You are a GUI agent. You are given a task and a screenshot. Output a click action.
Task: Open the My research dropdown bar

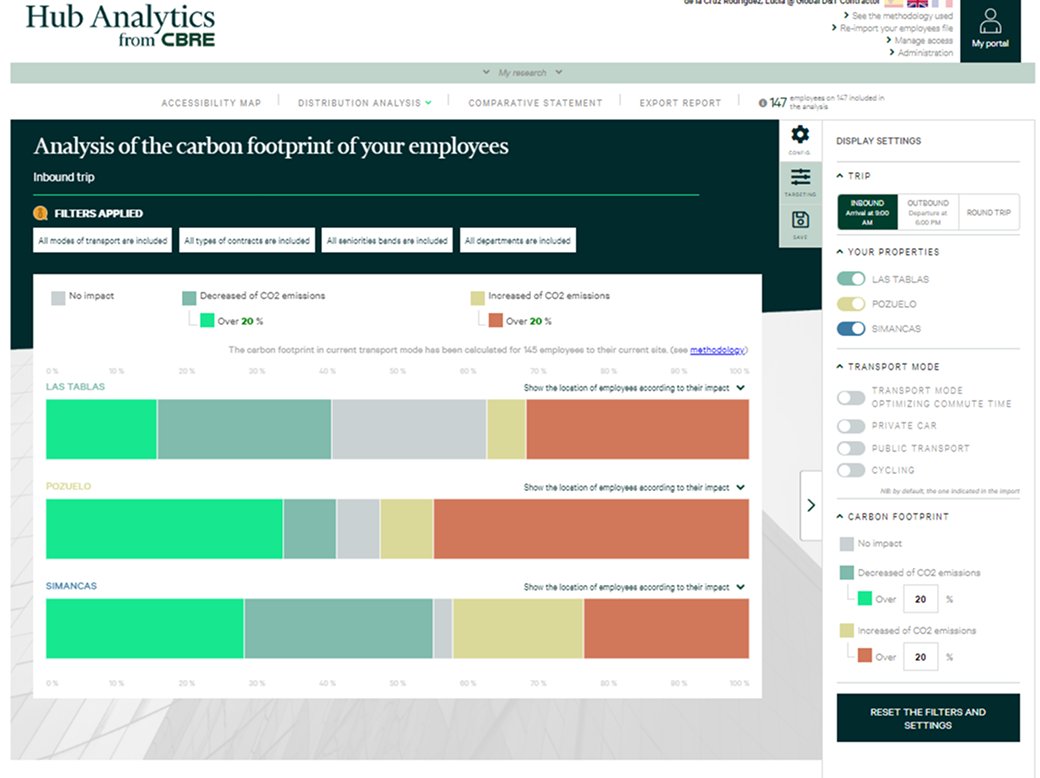[x=523, y=72]
